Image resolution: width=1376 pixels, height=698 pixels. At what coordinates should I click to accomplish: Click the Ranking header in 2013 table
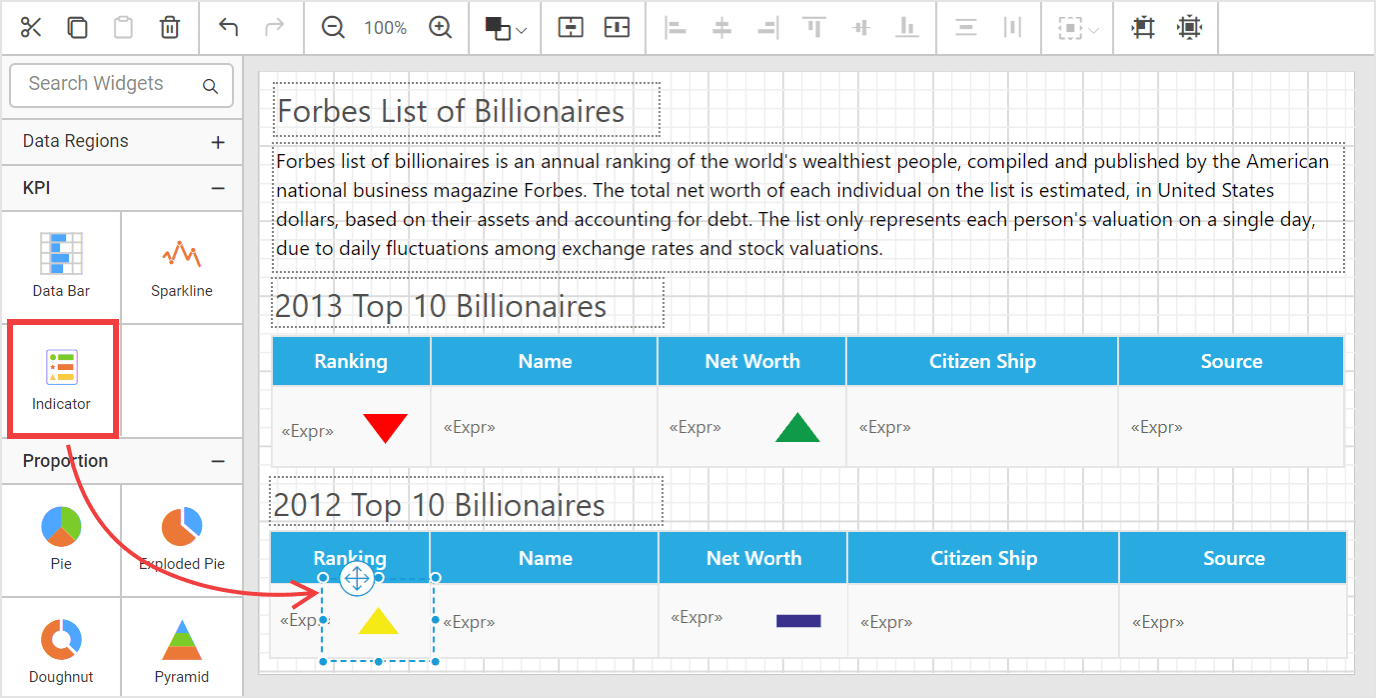pyautogui.click(x=351, y=361)
